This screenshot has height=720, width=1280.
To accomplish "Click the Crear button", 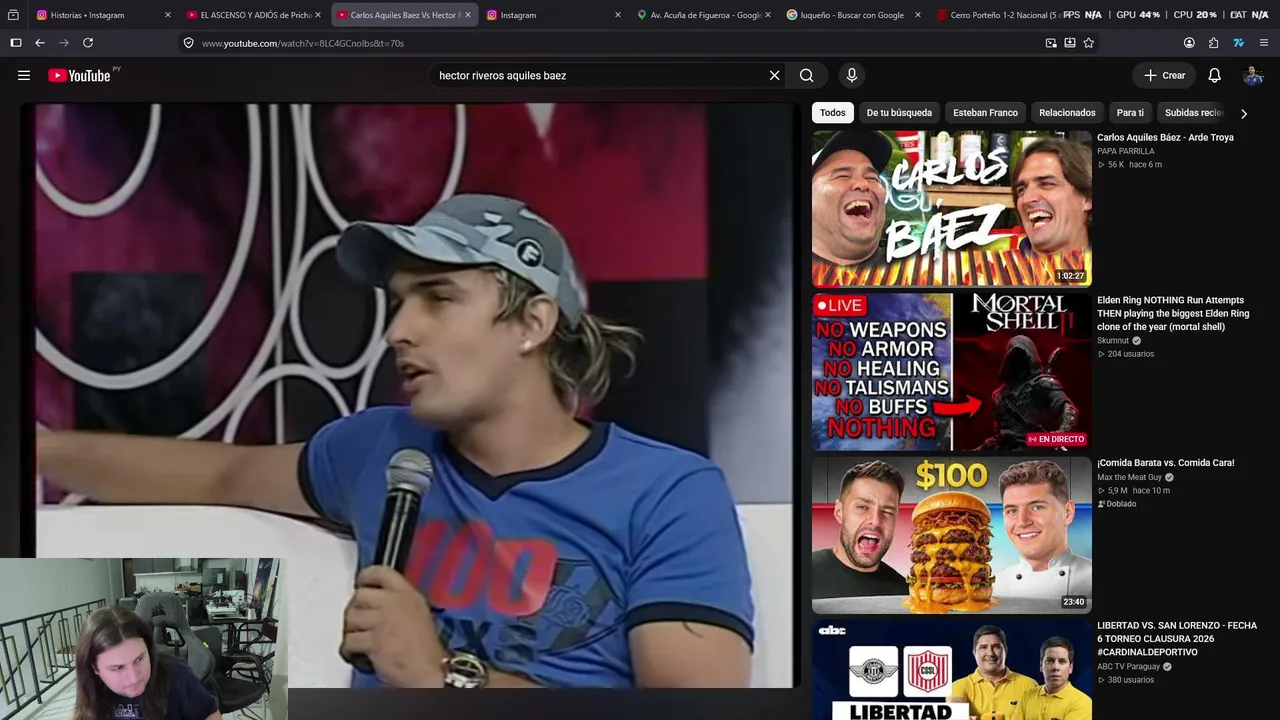I will coord(1164,75).
